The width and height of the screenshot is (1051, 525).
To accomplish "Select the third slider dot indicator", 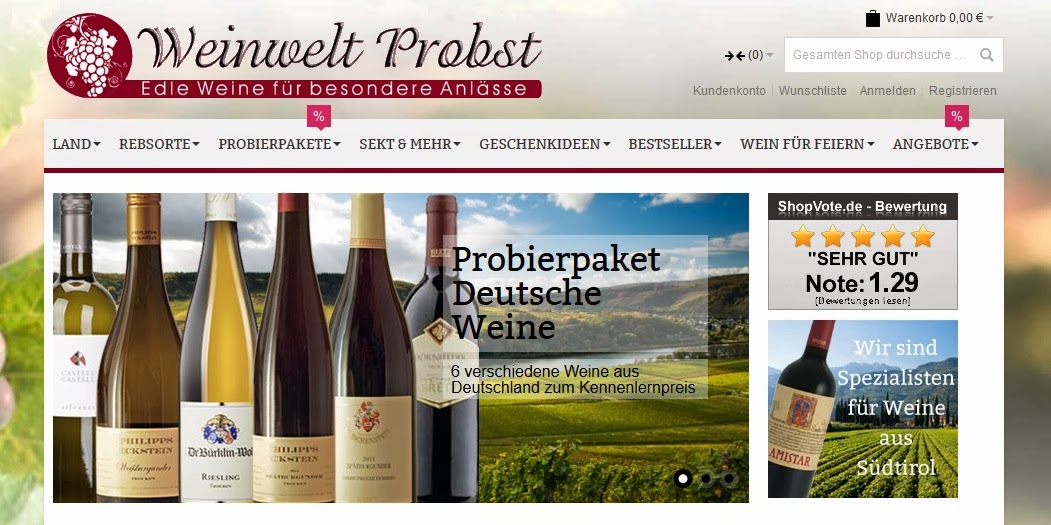I will [729, 479].
